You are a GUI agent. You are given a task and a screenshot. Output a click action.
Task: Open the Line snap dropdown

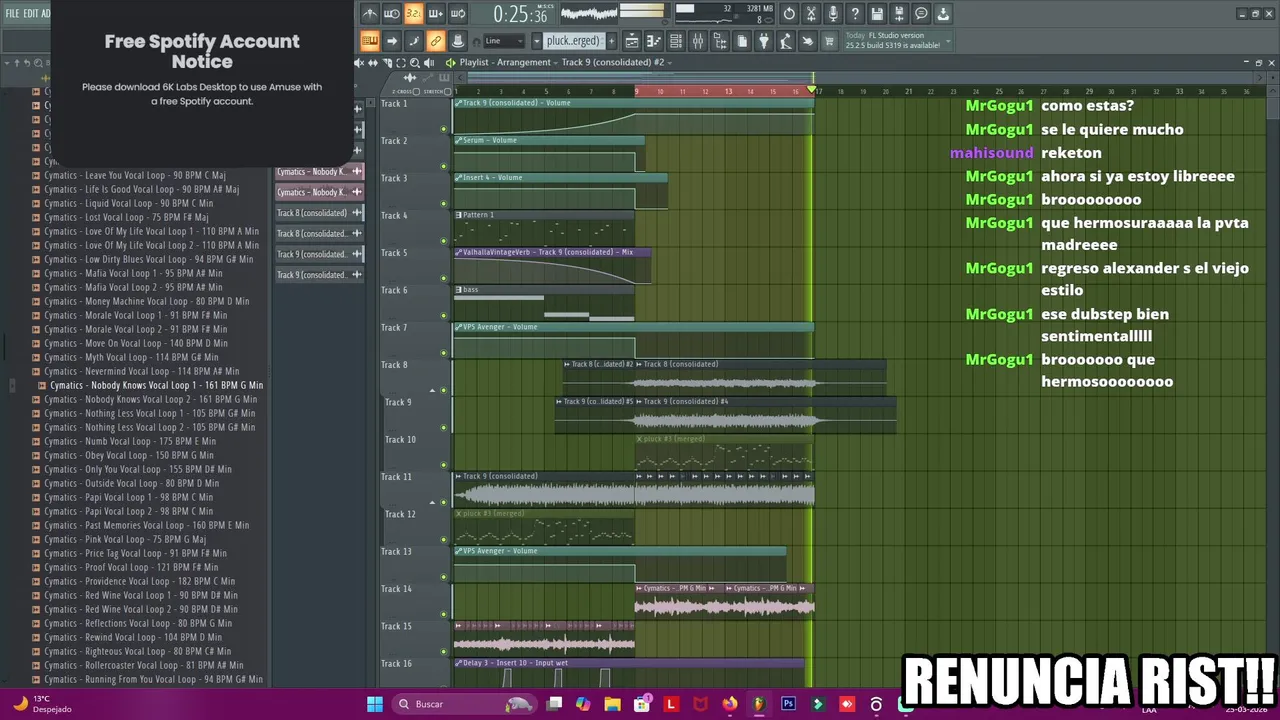tap(504, 41)
